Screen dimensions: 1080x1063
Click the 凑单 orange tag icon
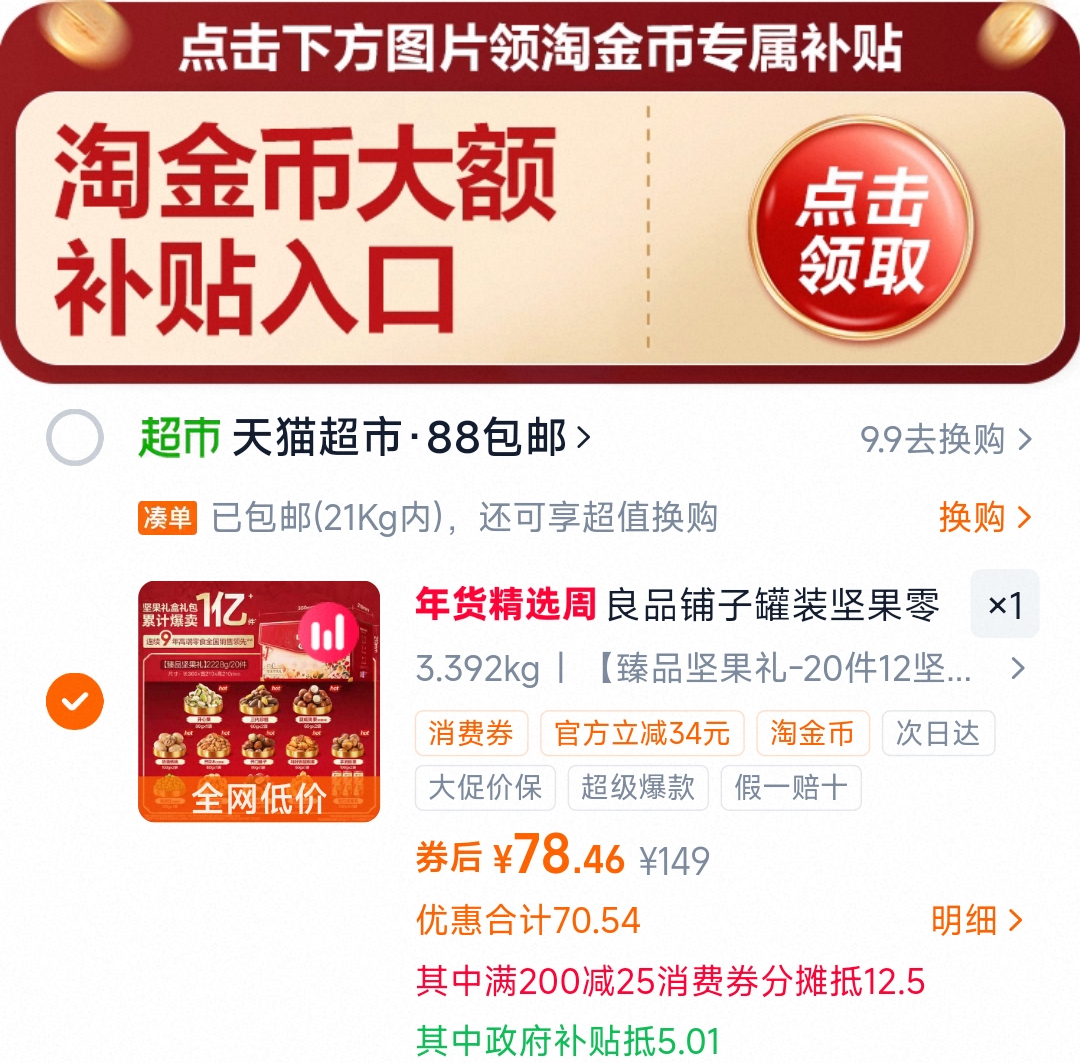(x=167, y=517)
